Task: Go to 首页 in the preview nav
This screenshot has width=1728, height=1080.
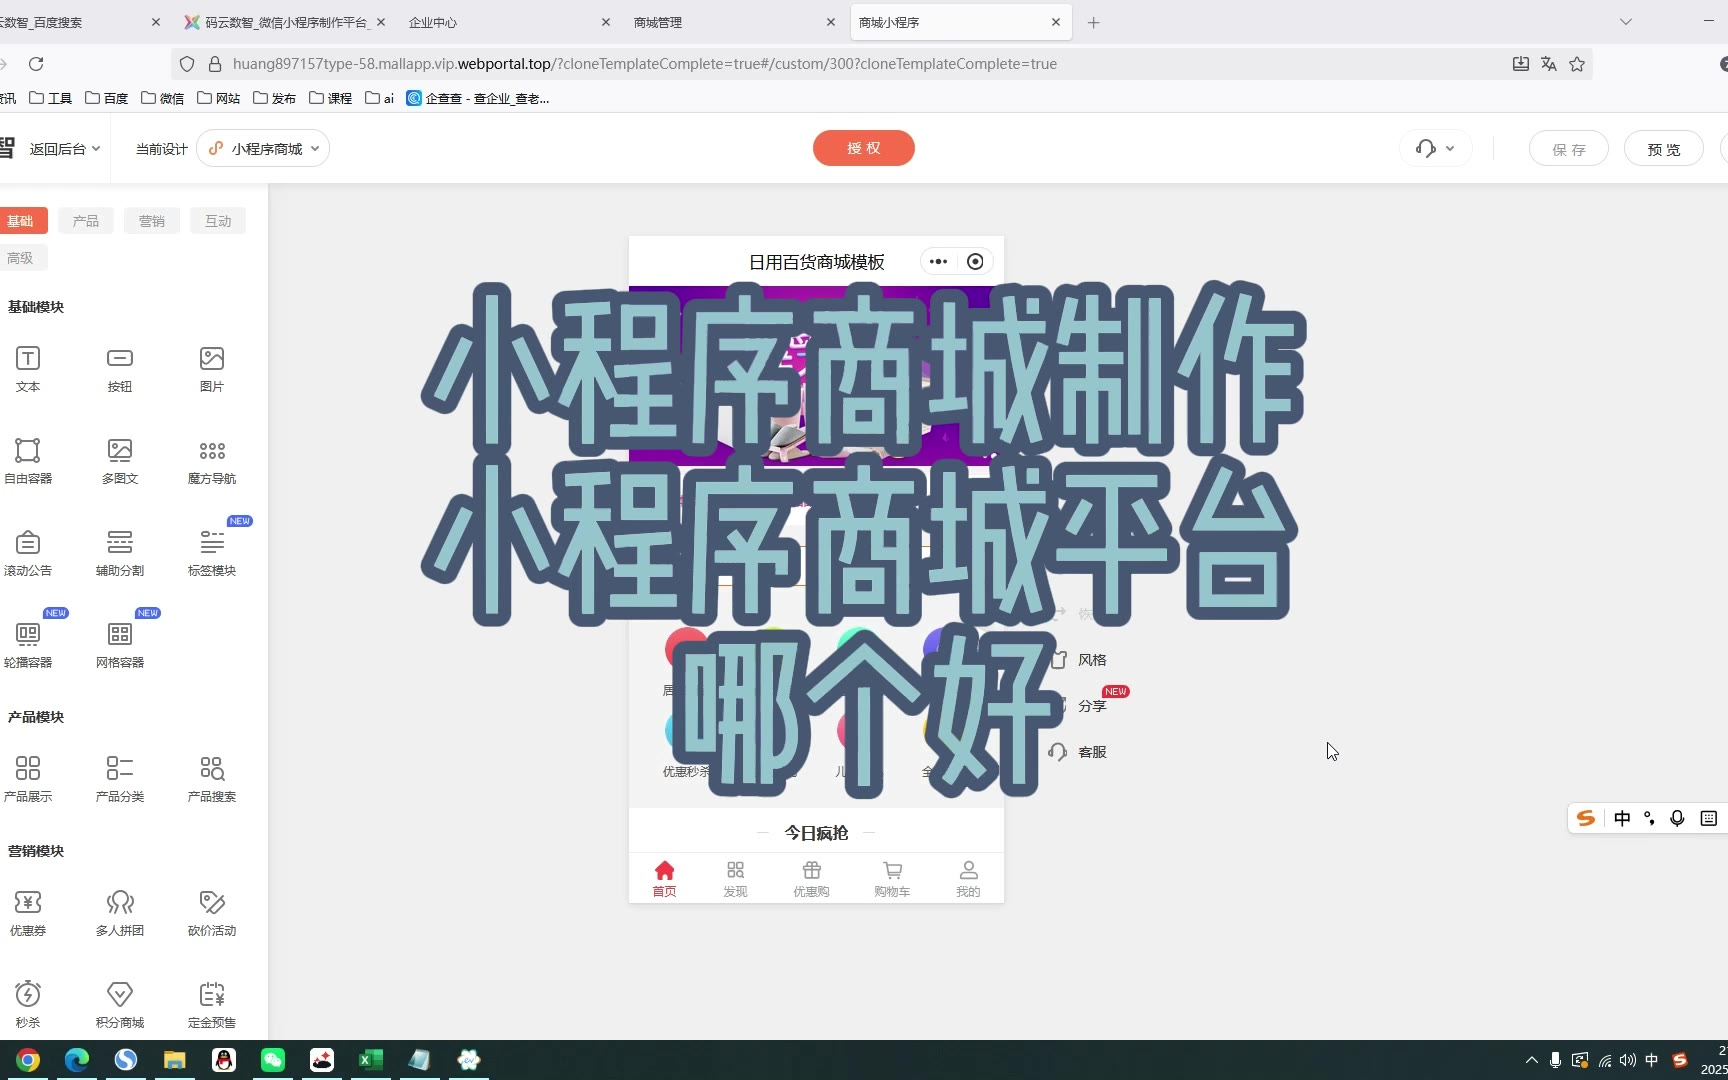Action: click(x=664, y=879)
